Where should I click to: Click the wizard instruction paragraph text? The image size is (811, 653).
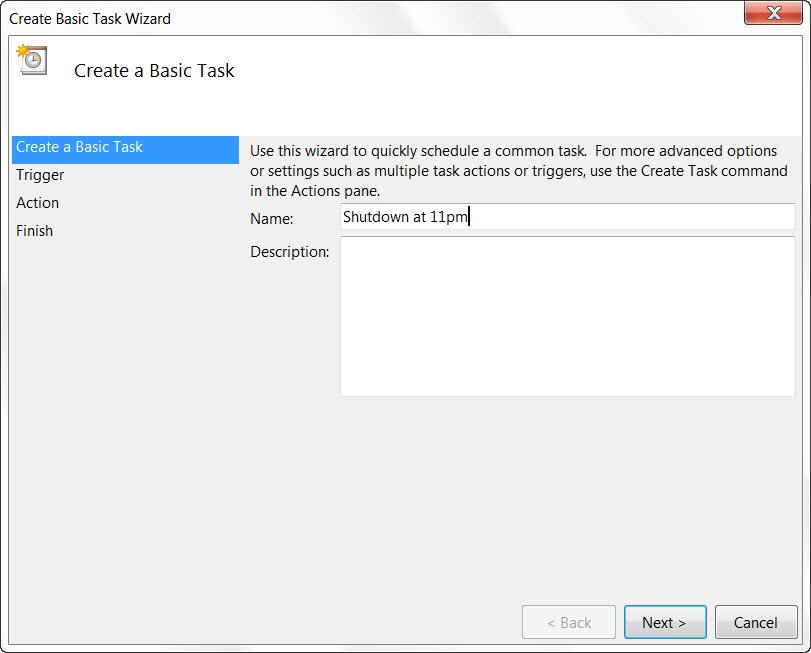coord(518,171)
